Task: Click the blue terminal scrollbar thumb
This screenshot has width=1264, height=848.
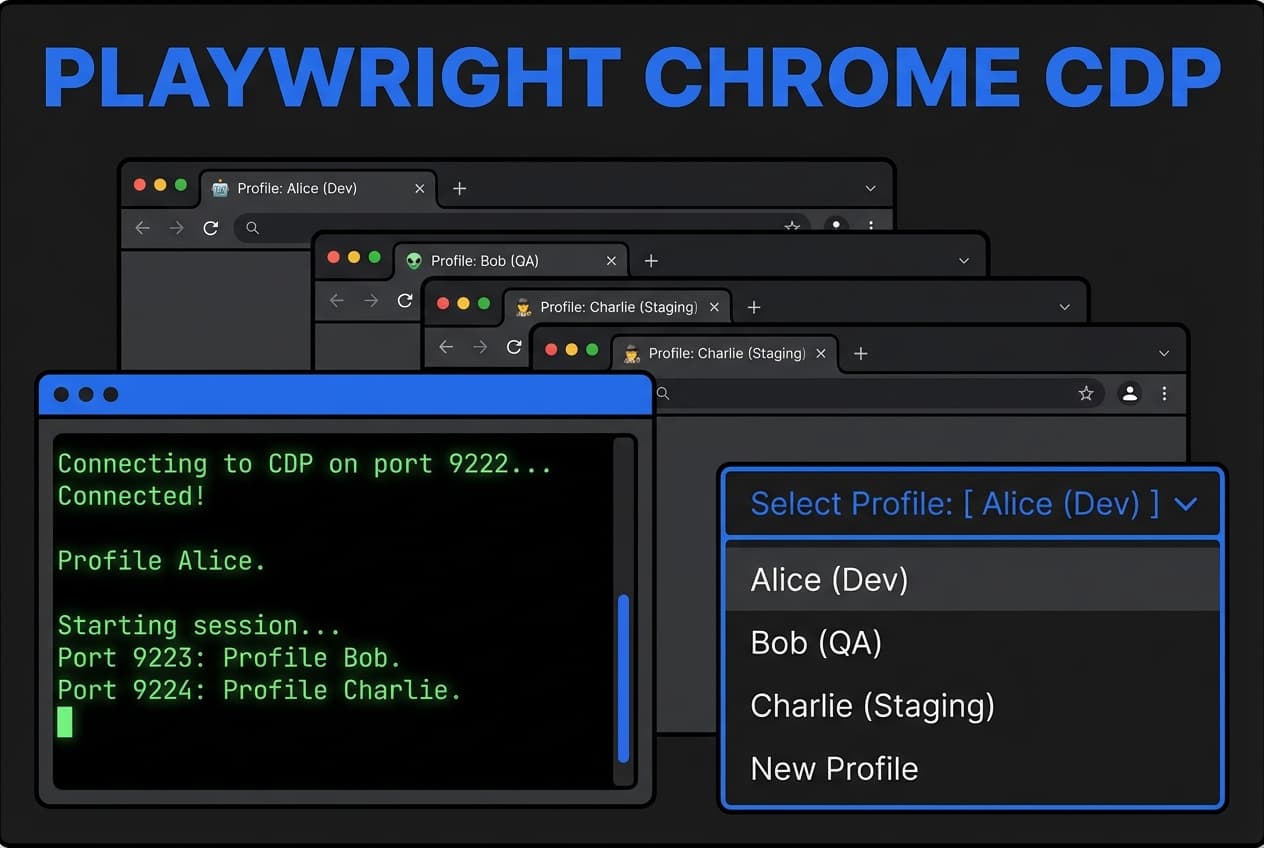Action: (x=623, y=678)
